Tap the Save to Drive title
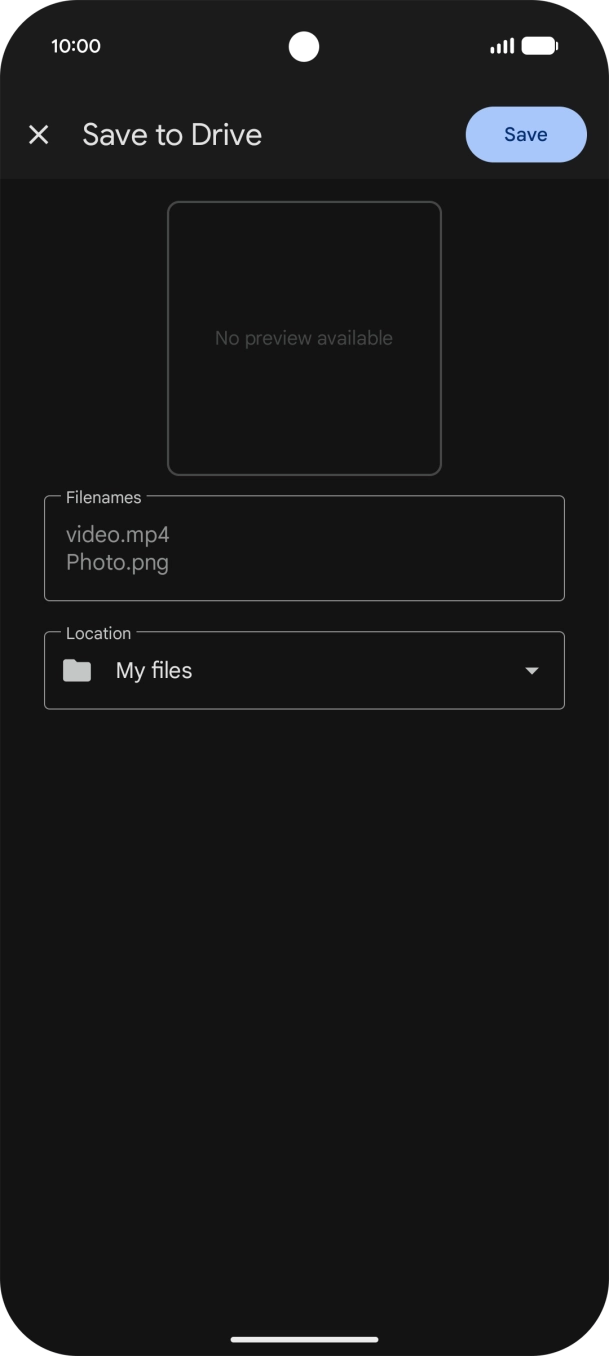This screenshot has width=609, height=1356. coord(172,135)
